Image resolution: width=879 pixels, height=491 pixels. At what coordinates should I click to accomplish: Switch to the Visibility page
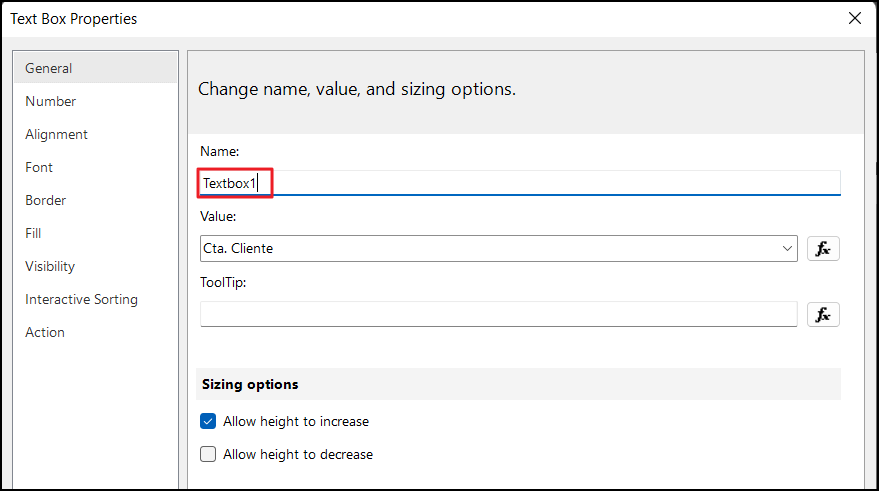(x=50, y=266)
